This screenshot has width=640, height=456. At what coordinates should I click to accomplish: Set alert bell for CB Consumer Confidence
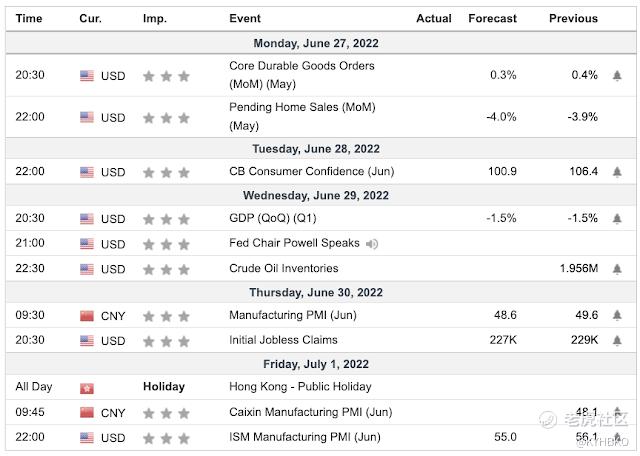coord(617,171)
